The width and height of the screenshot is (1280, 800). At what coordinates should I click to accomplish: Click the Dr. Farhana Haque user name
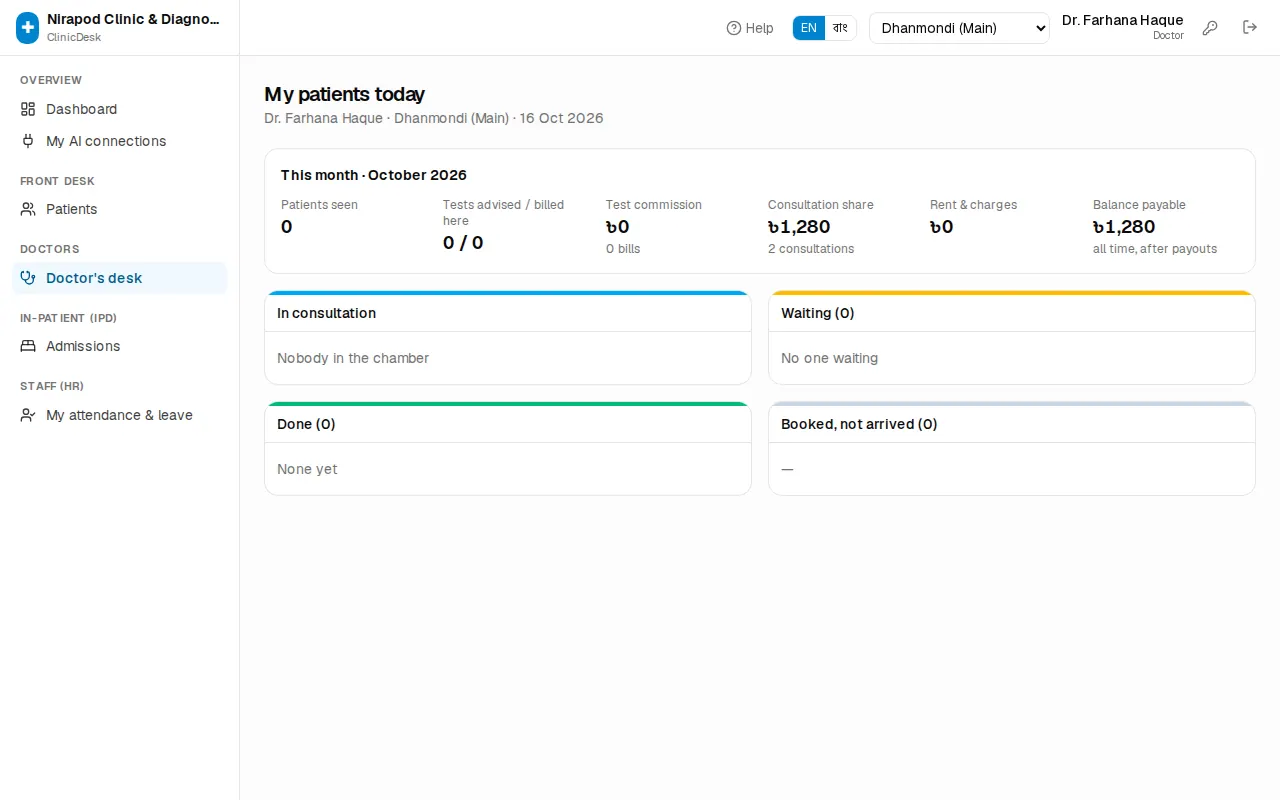(x=1122, y=20)
